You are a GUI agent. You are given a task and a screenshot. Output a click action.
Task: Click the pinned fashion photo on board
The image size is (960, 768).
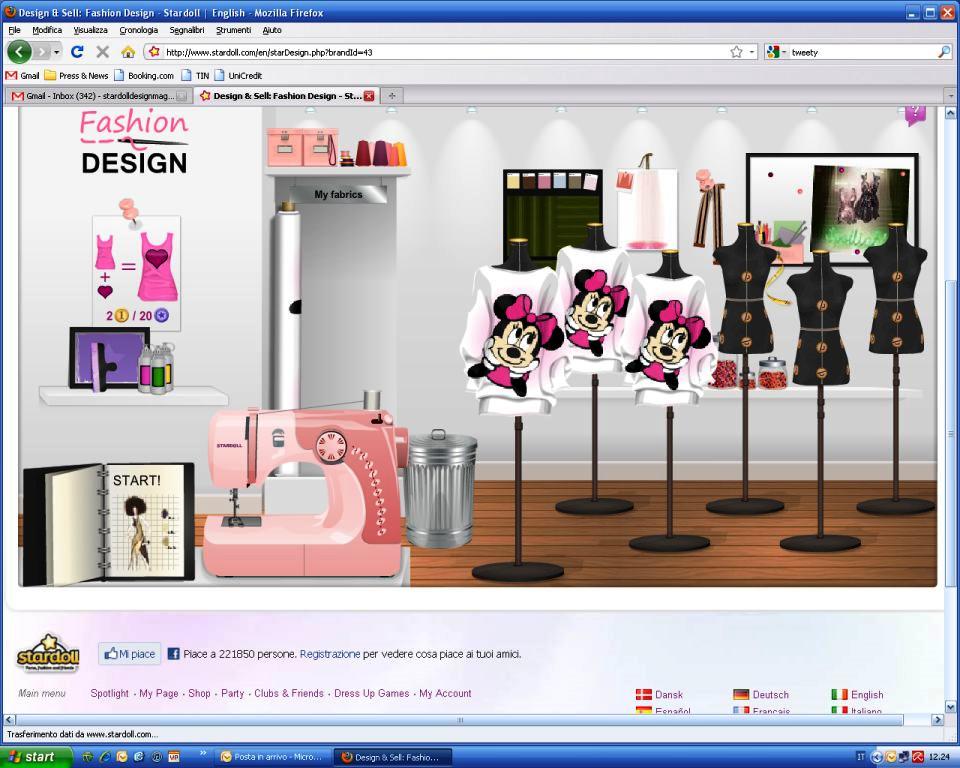pyautogui.click(x=858, y=208)
